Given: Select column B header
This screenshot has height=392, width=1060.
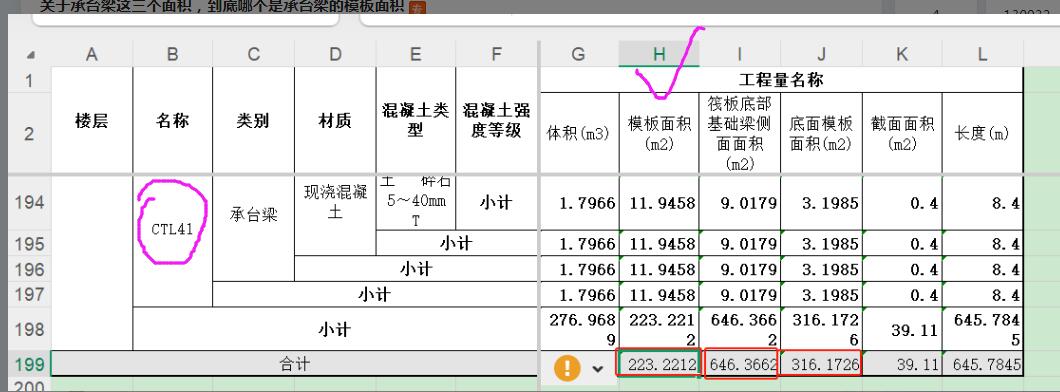Looking at the screenshot, I should pos(172,54).
